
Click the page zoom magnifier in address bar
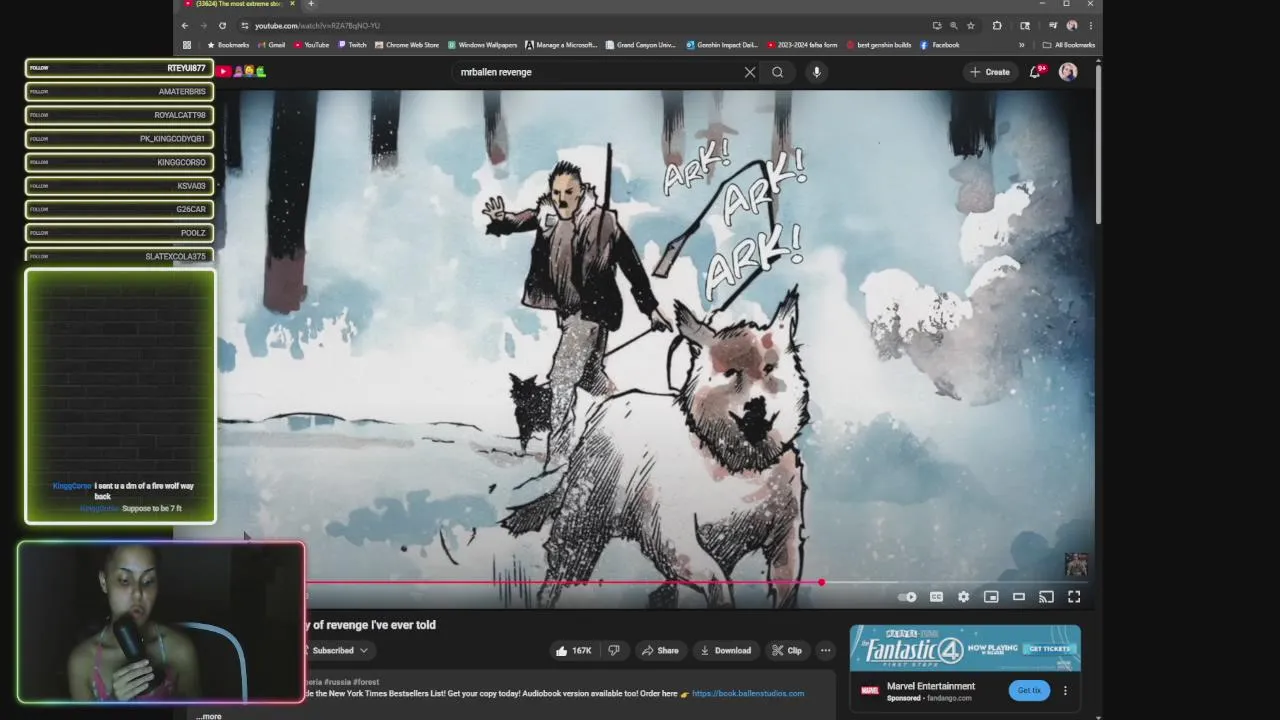953,25
